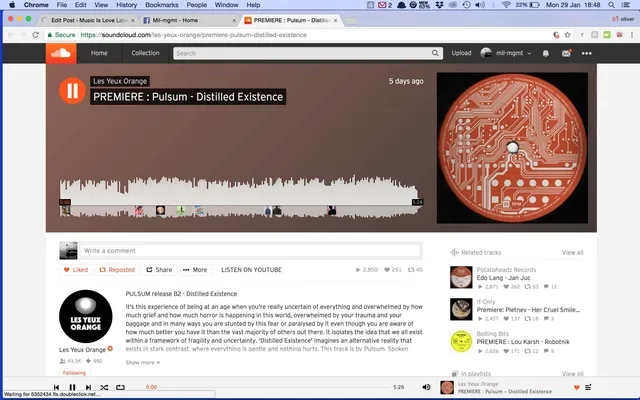Toggle repeat in the bottom player
Image resolution: width=640 pixels, height=400 pixels.
120,387
